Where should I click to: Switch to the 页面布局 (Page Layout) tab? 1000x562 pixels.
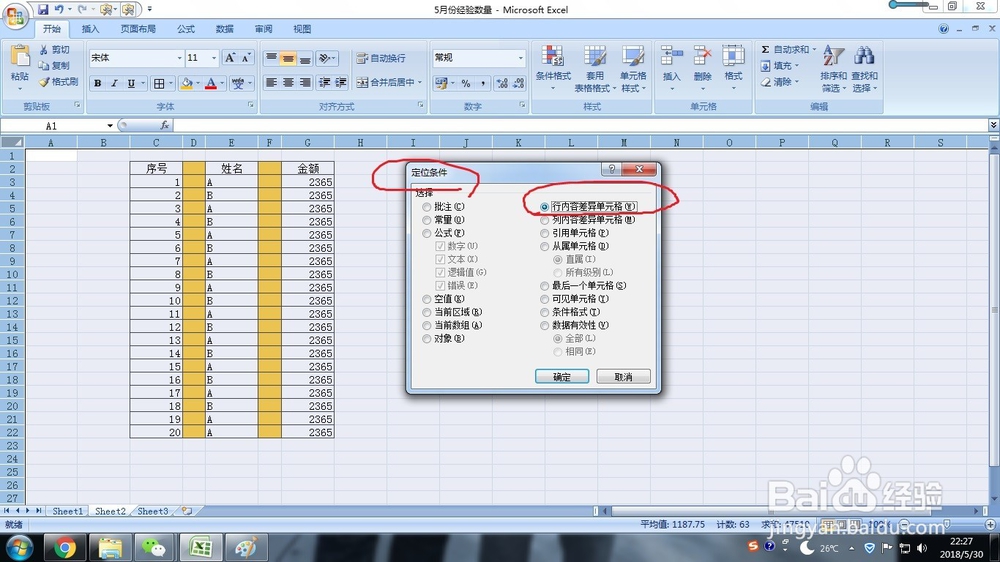point(138,29)
